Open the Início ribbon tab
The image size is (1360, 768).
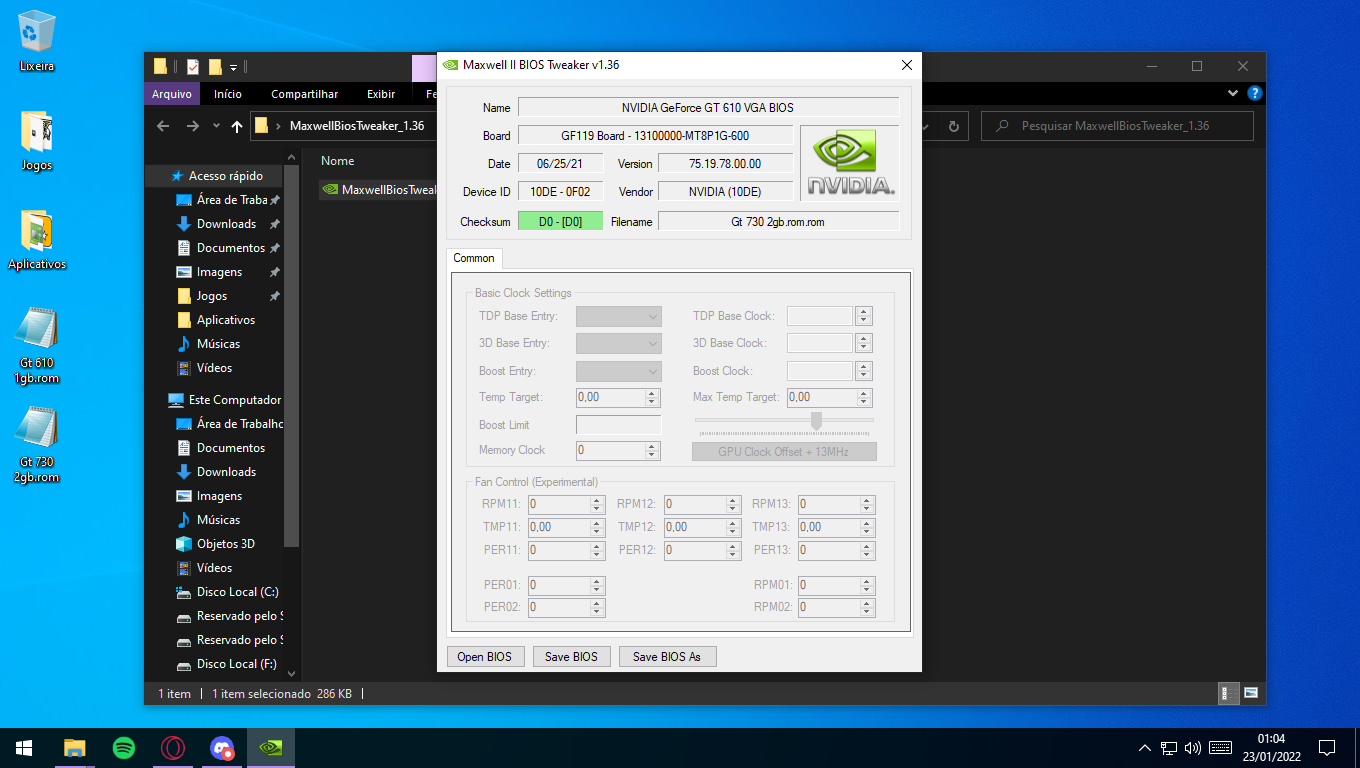coord(228,94)
